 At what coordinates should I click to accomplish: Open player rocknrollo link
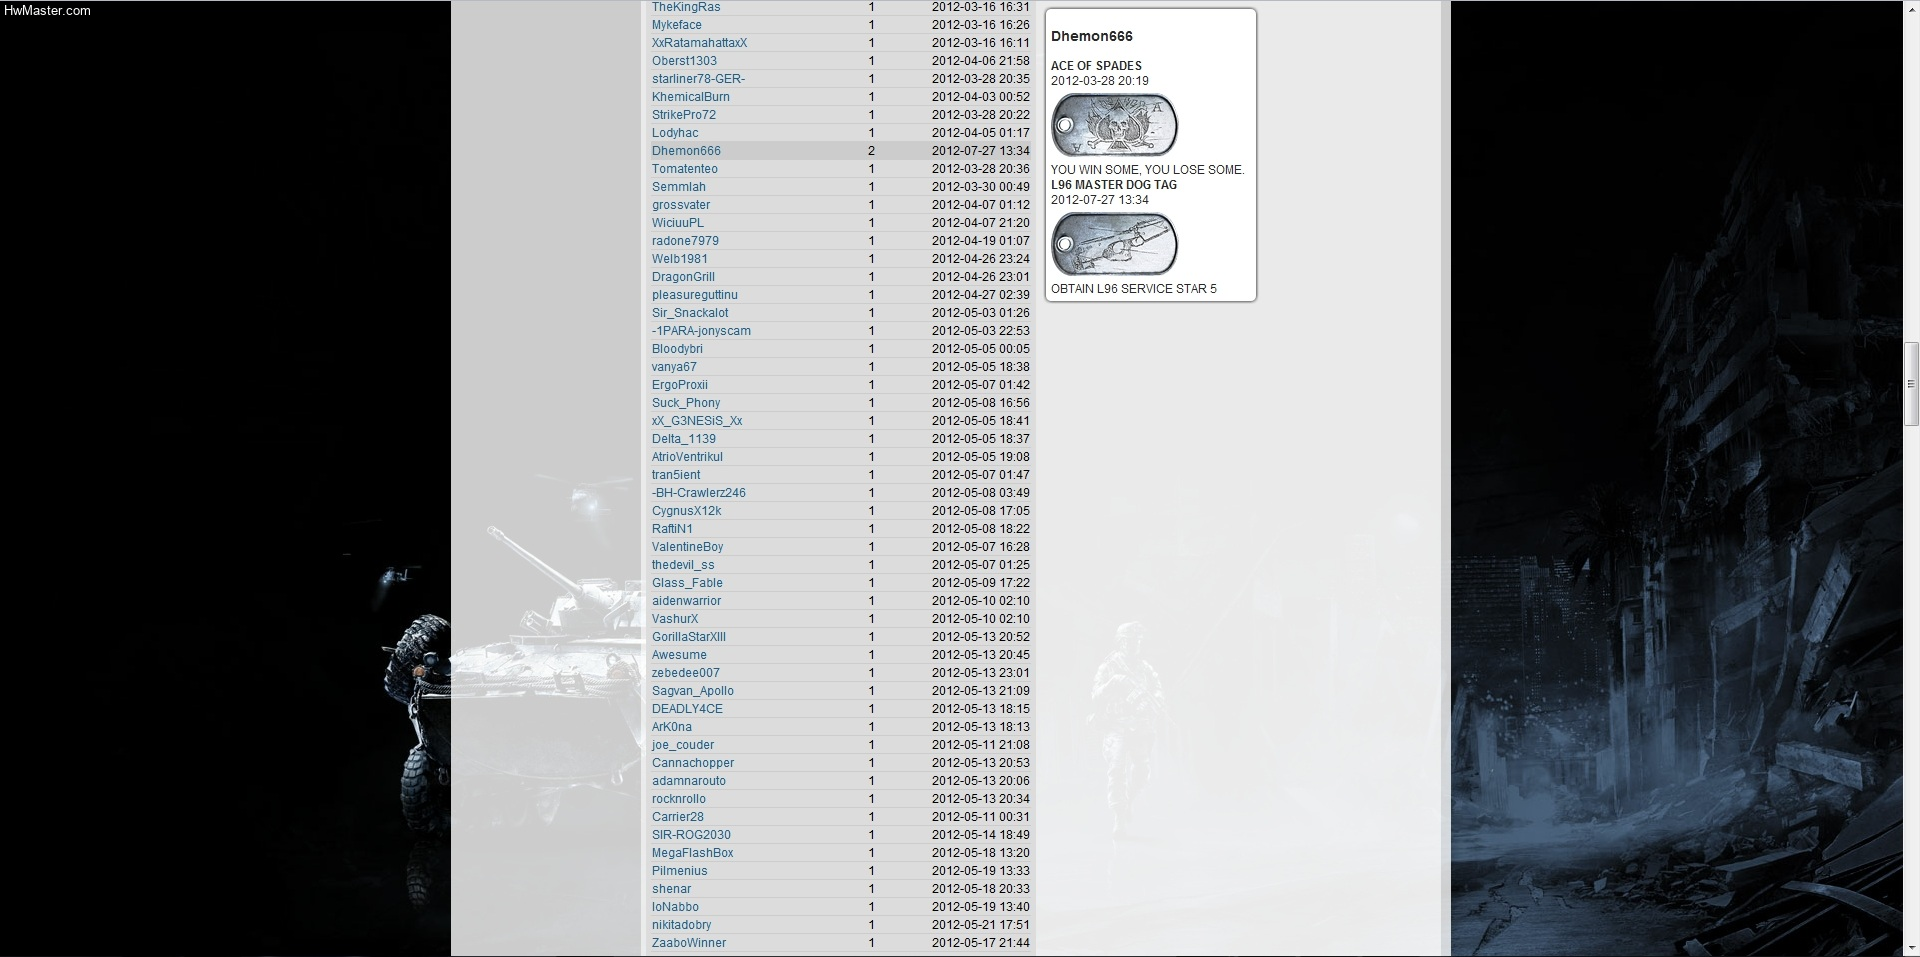click(679, 799)
